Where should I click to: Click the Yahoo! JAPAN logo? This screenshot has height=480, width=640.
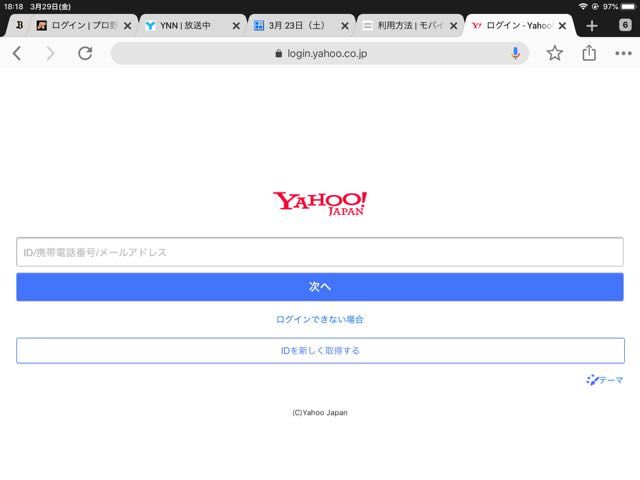pos(320,203)
